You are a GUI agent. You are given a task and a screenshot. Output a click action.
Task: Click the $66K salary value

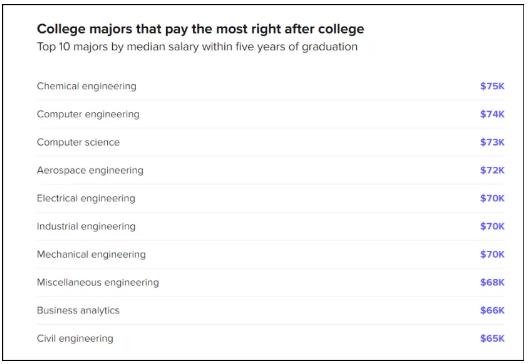492,310
